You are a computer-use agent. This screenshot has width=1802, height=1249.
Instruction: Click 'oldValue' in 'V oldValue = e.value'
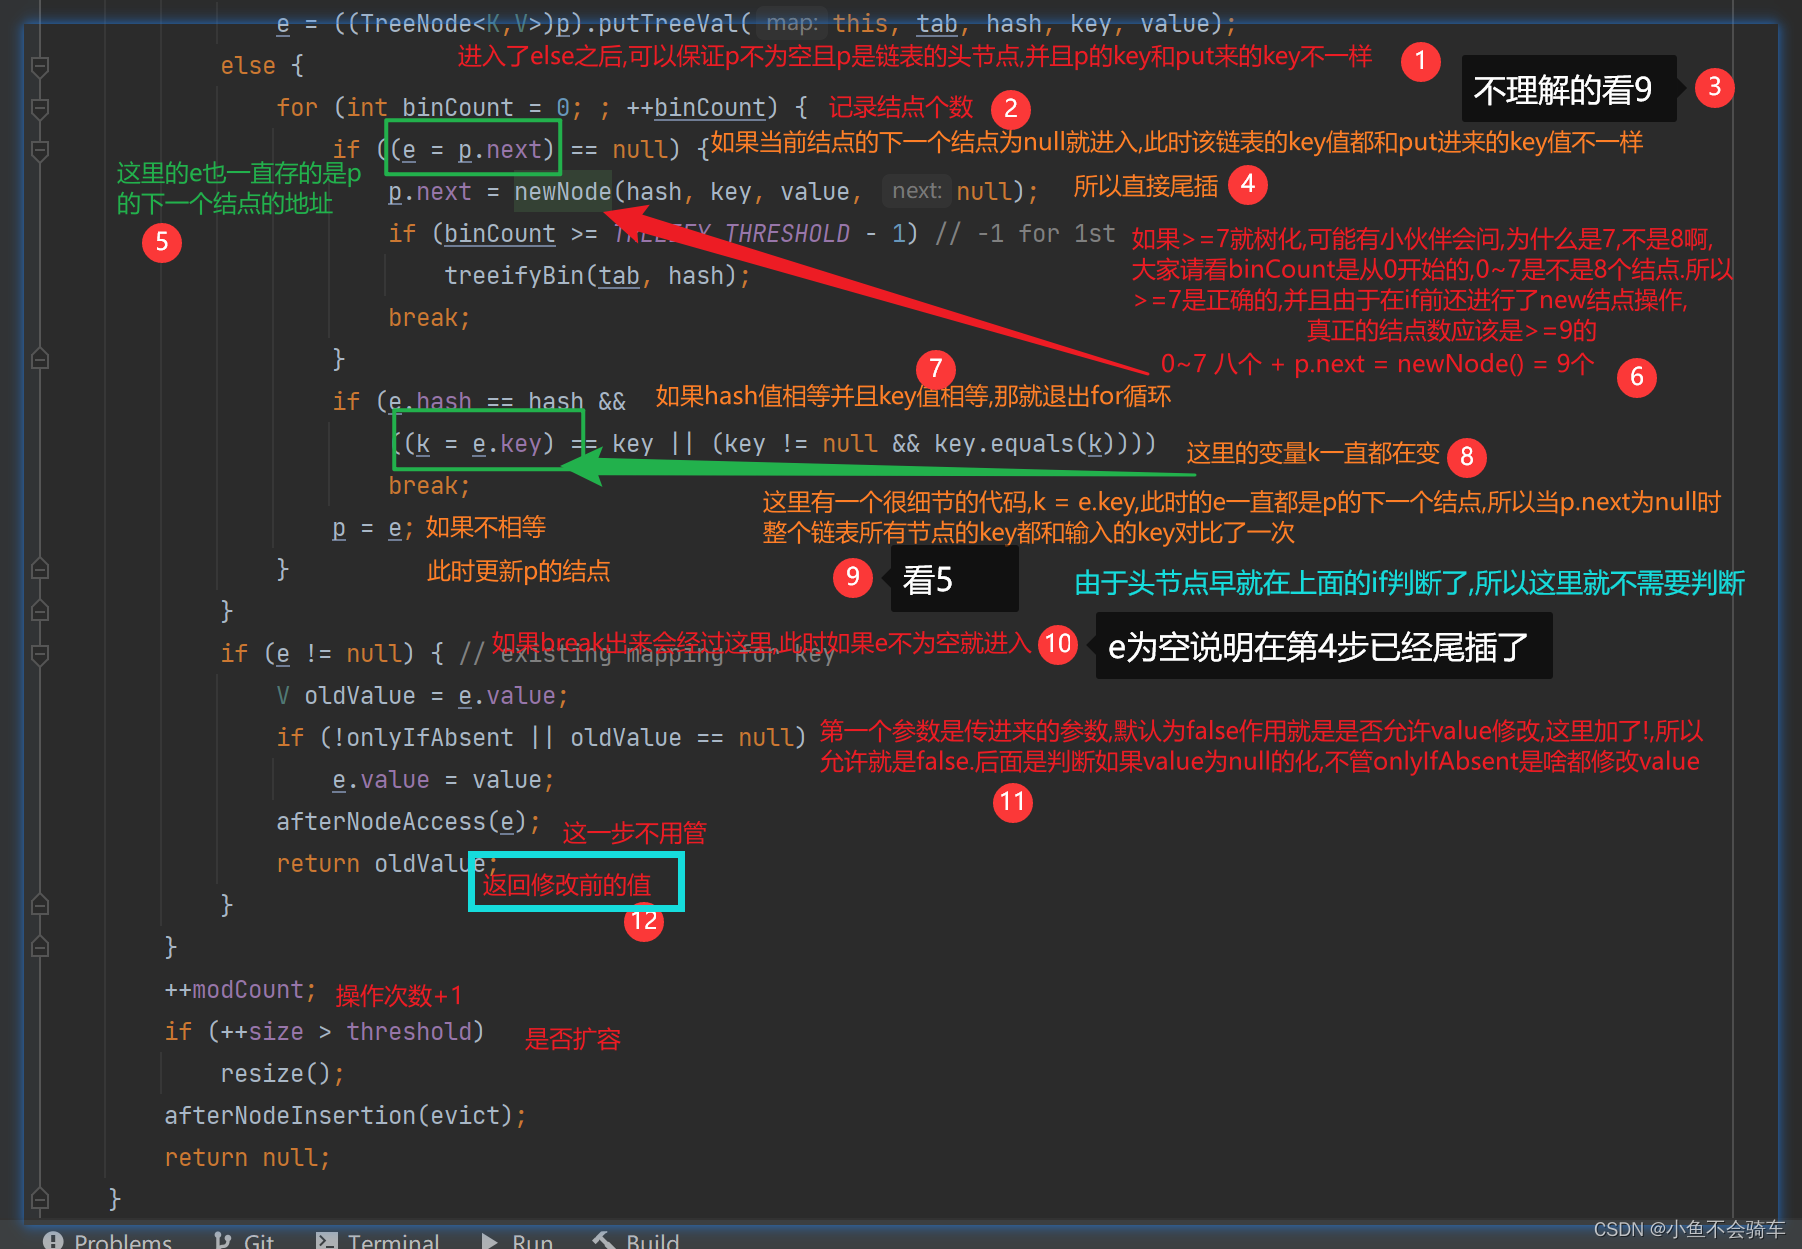360,696
